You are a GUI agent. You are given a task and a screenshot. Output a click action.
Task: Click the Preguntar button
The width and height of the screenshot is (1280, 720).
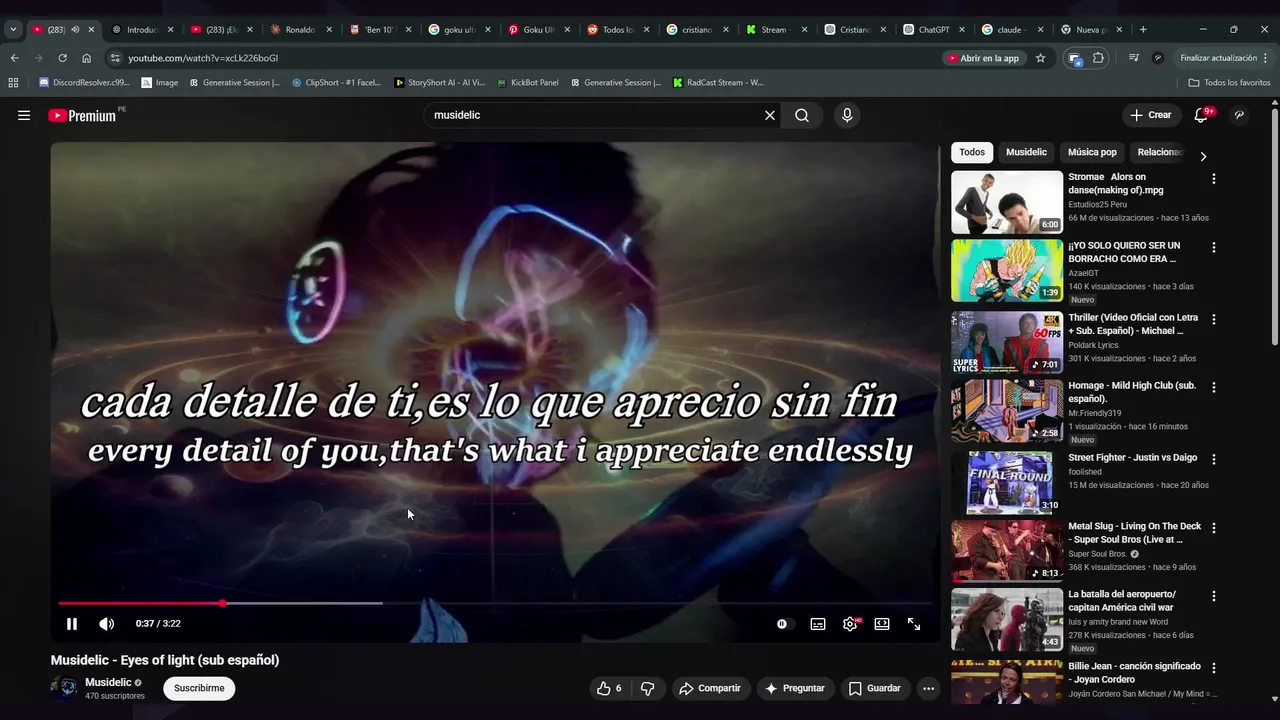795,688
